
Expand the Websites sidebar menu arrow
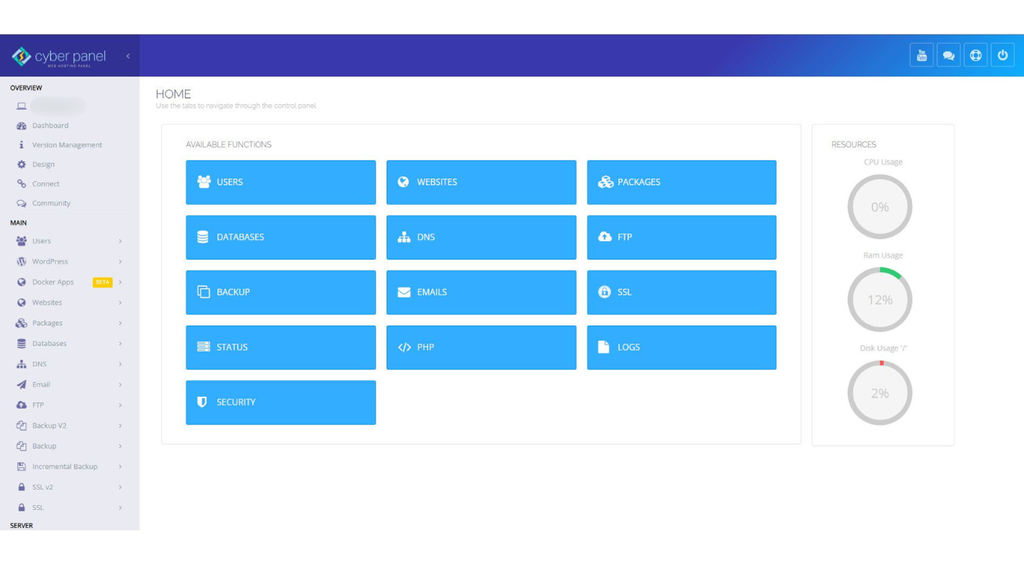120,302
